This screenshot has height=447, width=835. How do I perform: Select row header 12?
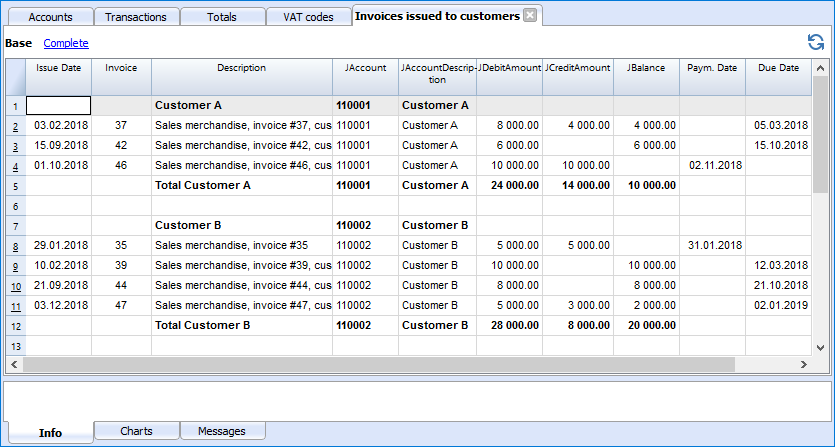pos(15,326)
